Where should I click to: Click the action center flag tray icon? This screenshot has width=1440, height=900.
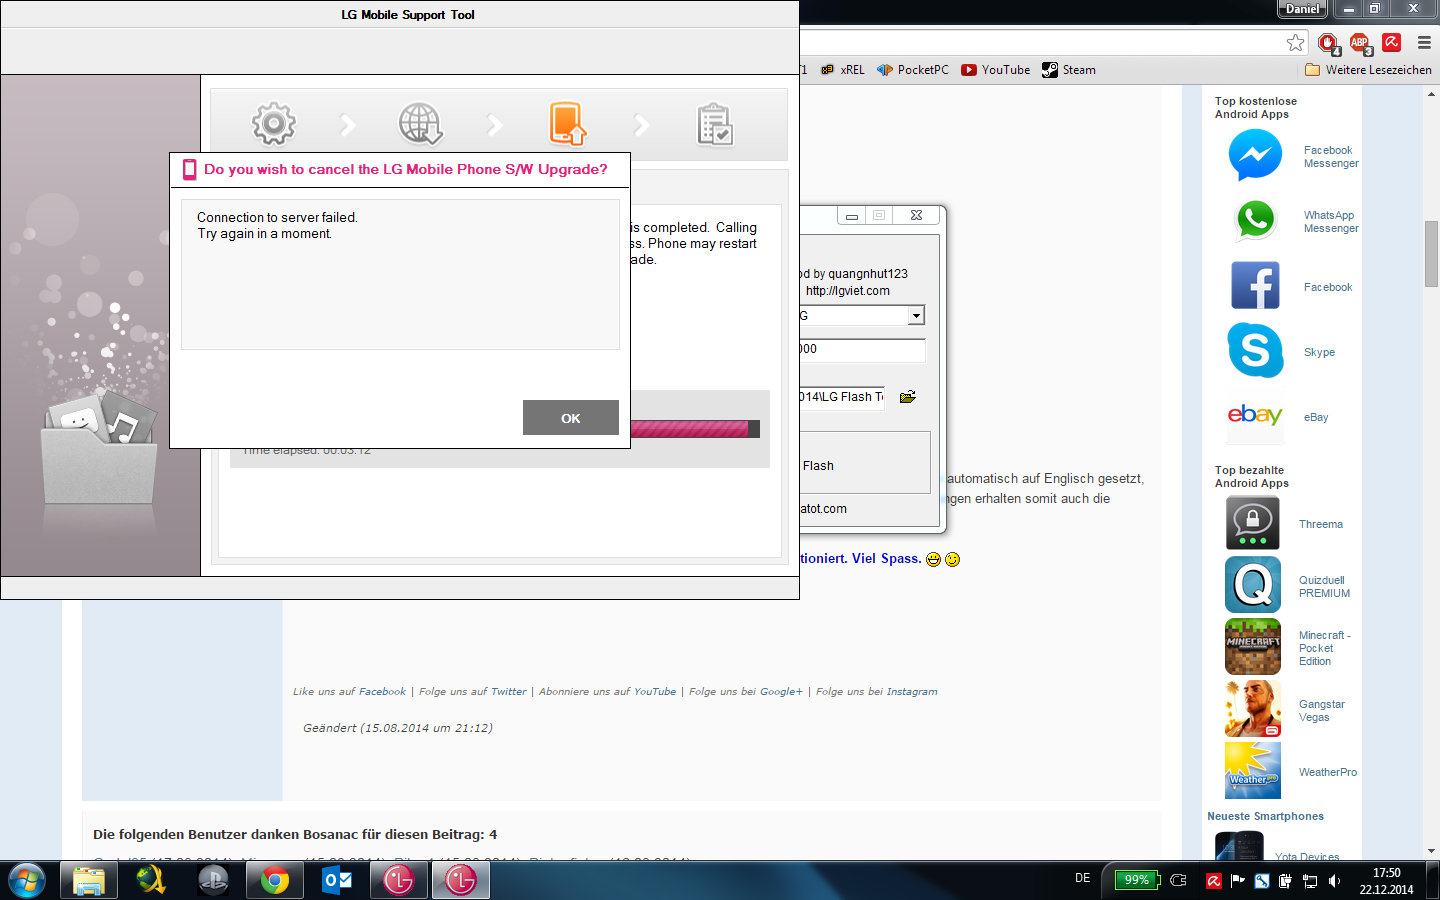(x=1237, y=881)
